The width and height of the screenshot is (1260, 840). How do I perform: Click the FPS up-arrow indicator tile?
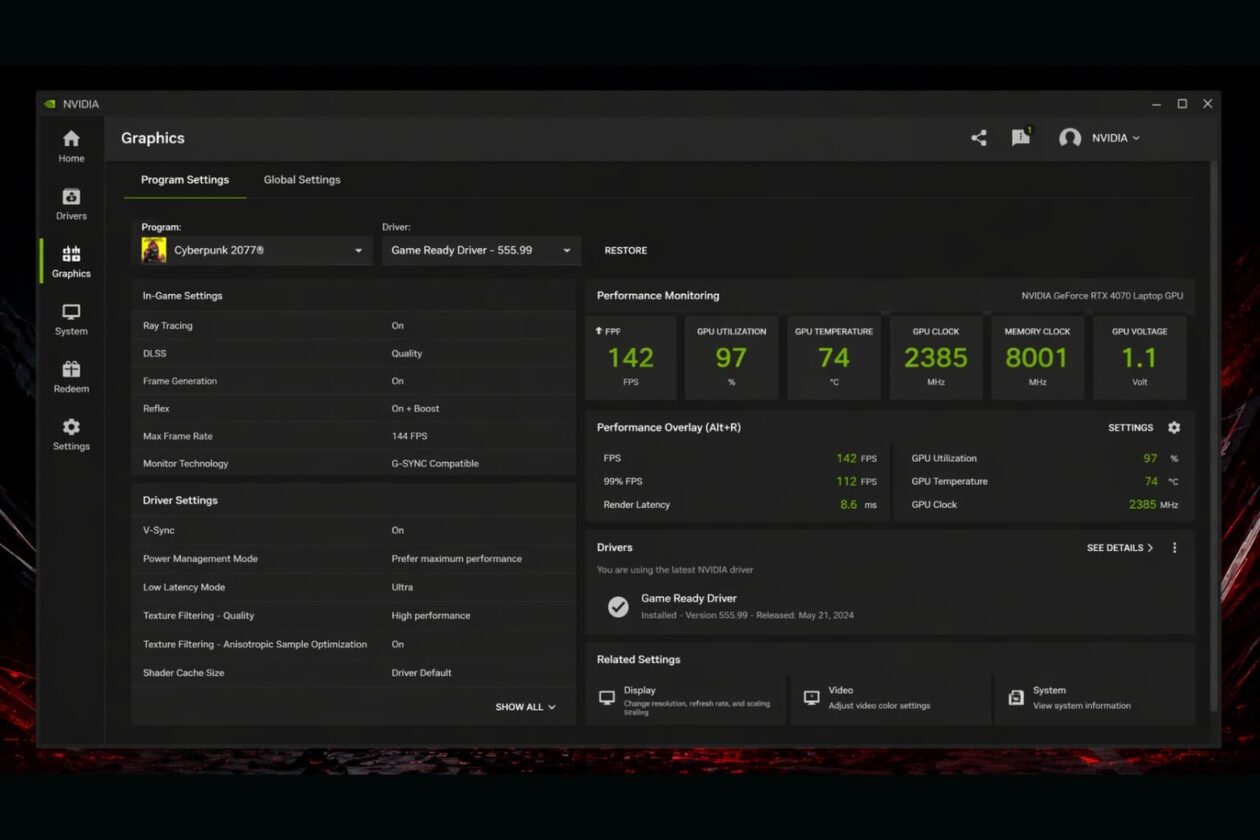631,358
